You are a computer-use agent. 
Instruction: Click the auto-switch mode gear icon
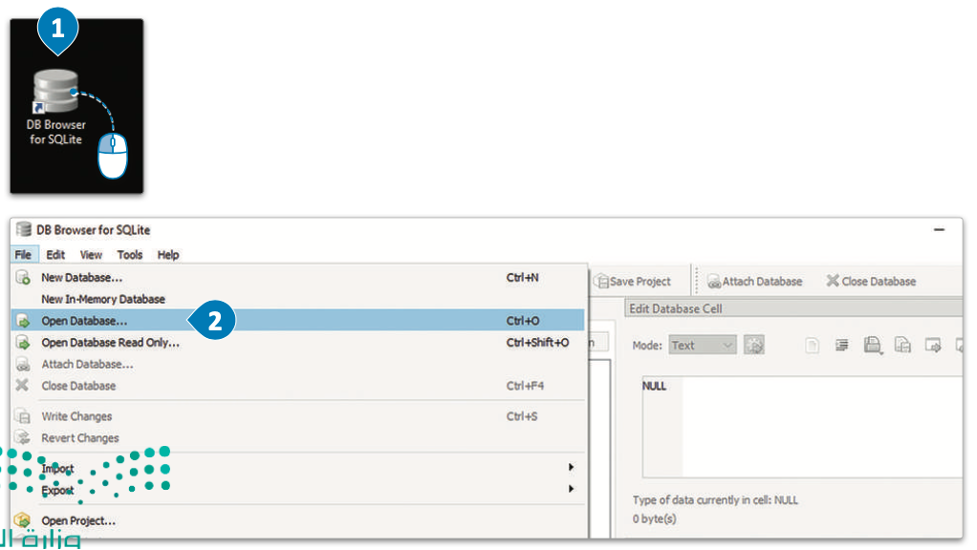pyautogui.click(x=754, y=345)
